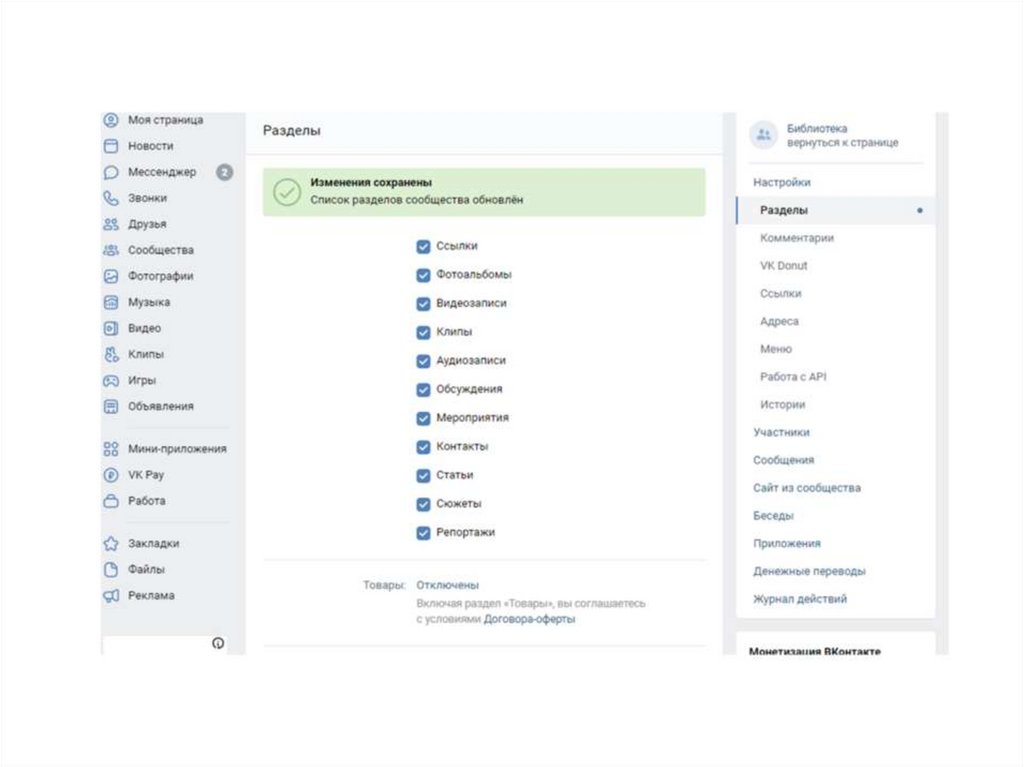1024x767 pixels.
Task: Collapse the Настройки settings group
Action: [x=782, y=183]
